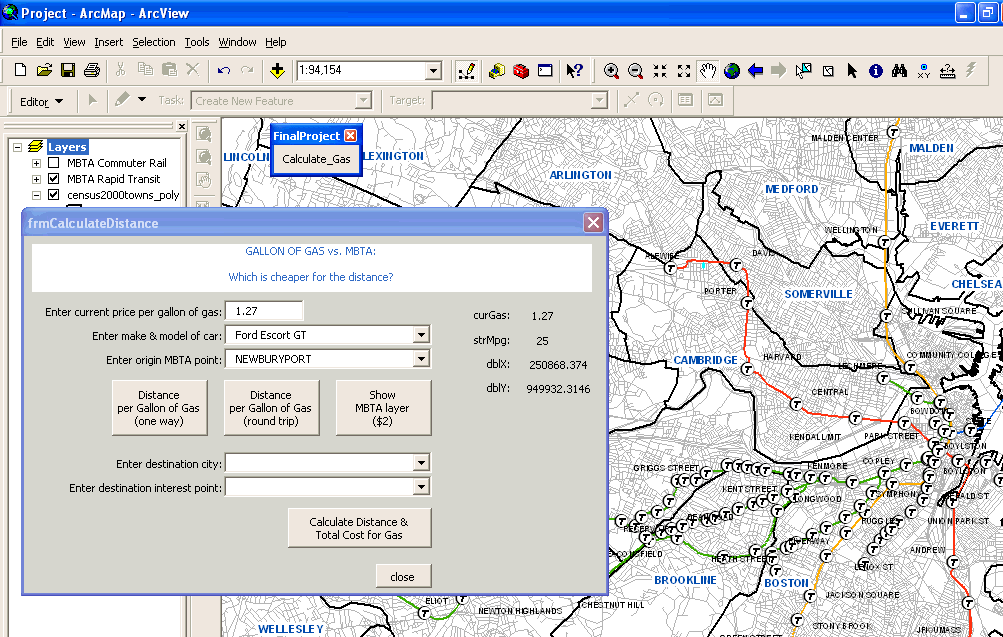Click Show MBTA layer ($2)
1003x637 pixels.
(x=383, y=408)
